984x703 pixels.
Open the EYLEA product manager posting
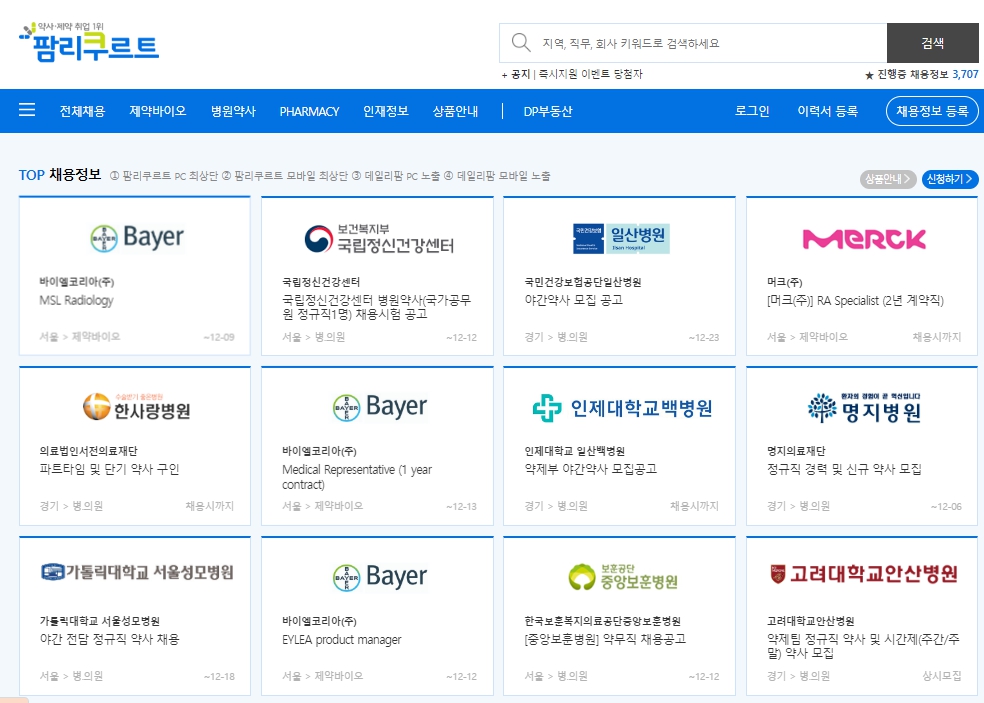pyautogui.click(x=341, y=640)
